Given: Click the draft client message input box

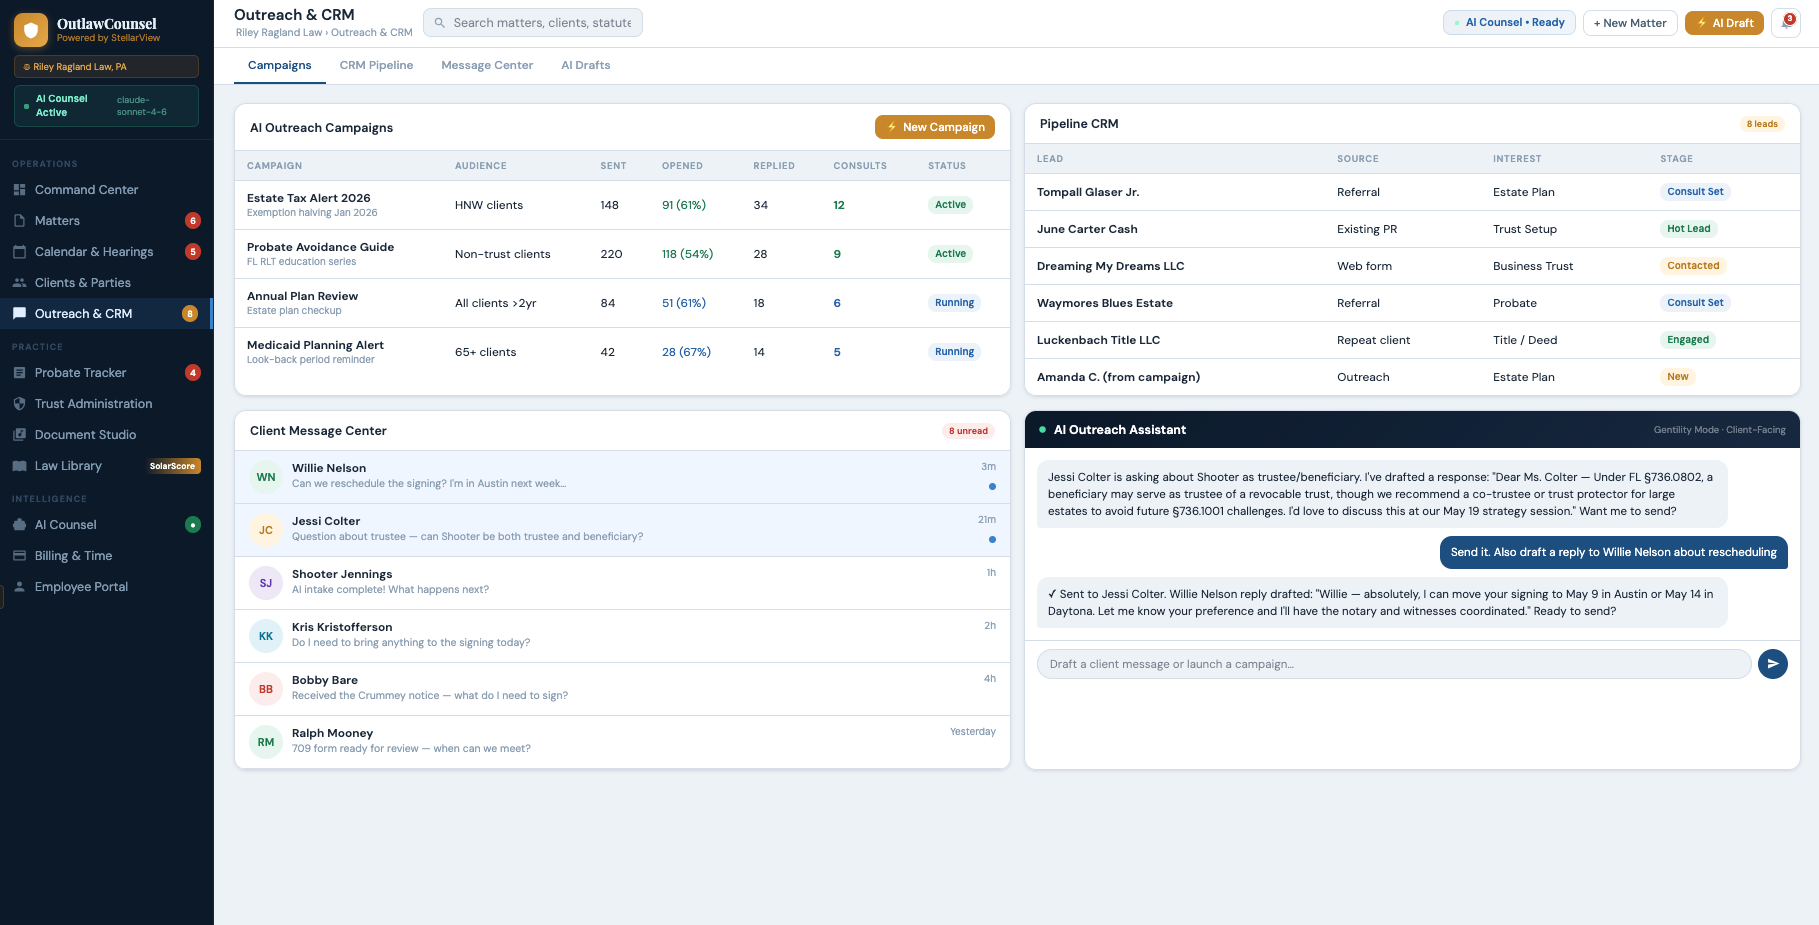Looking at the screenshot, I should tap(1393, 664).
